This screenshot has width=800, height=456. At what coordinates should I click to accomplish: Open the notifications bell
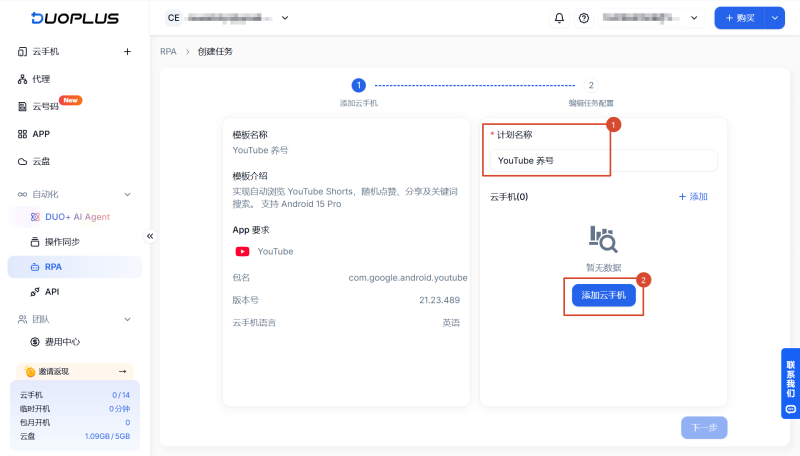pyautogui.click(x=559, y=18)
